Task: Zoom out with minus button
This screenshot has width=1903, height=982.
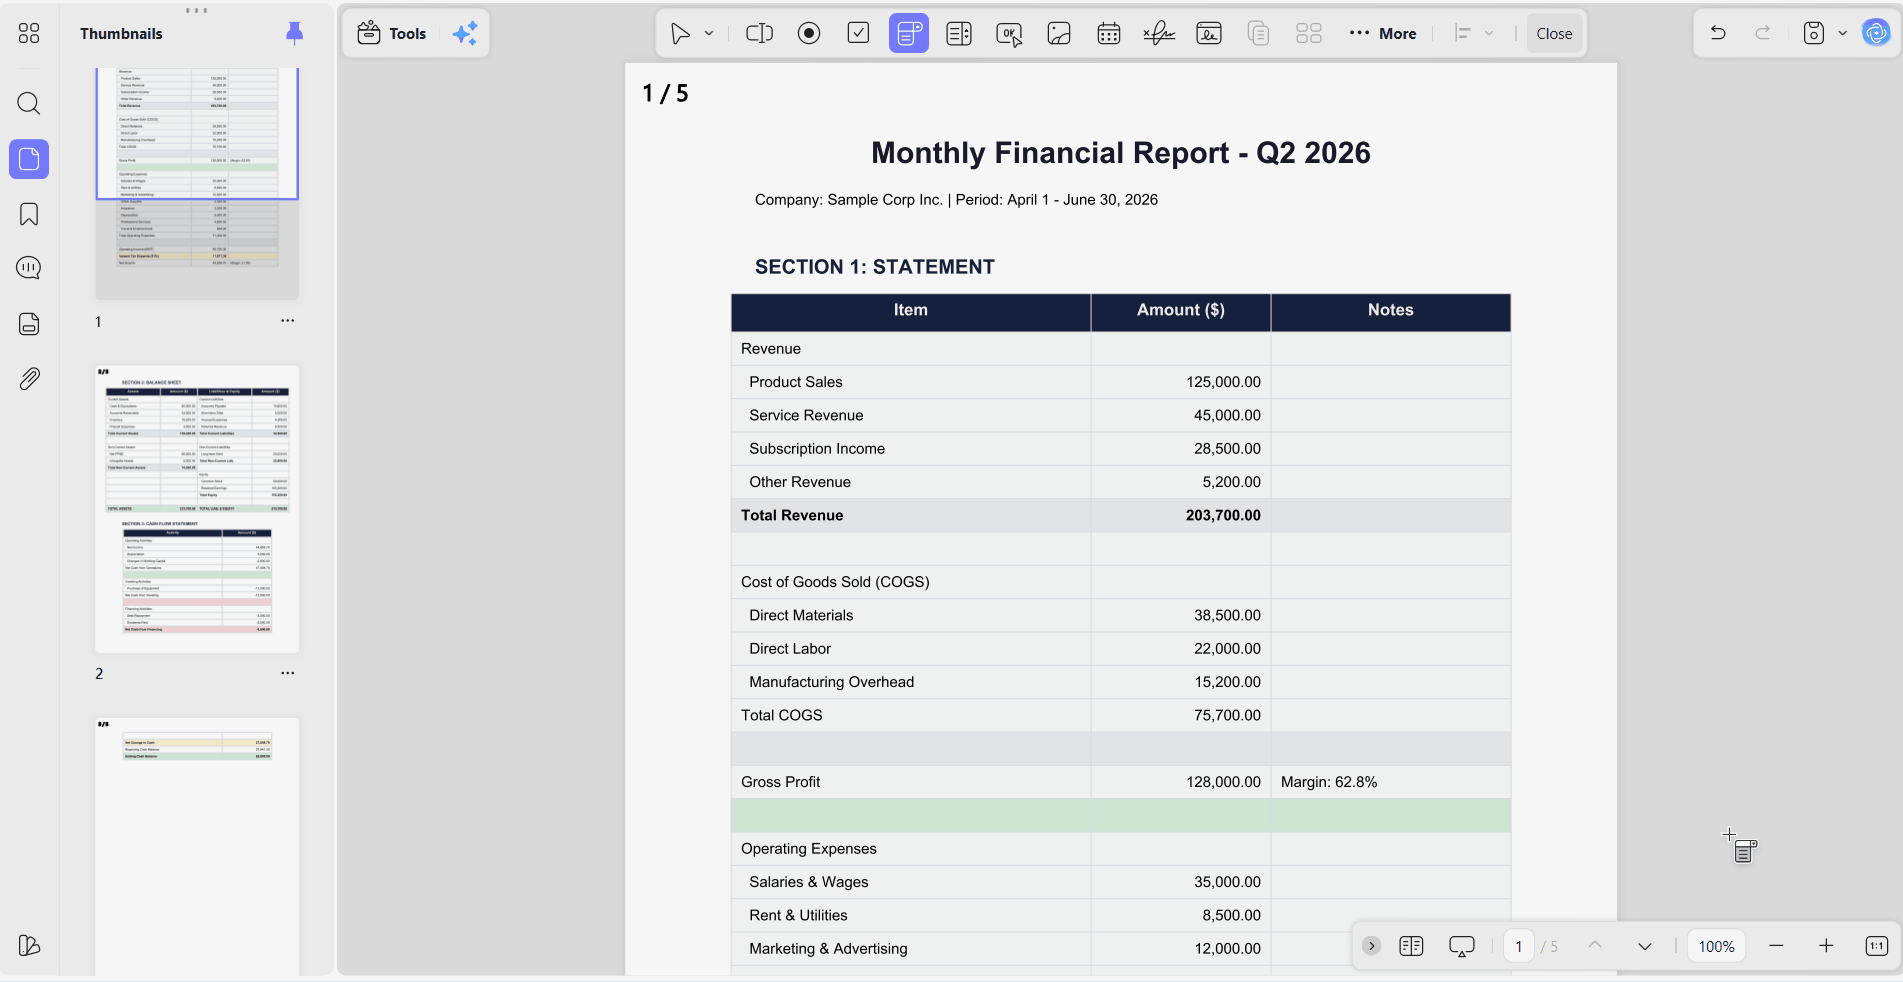Action: click(x=1776, y=946)
